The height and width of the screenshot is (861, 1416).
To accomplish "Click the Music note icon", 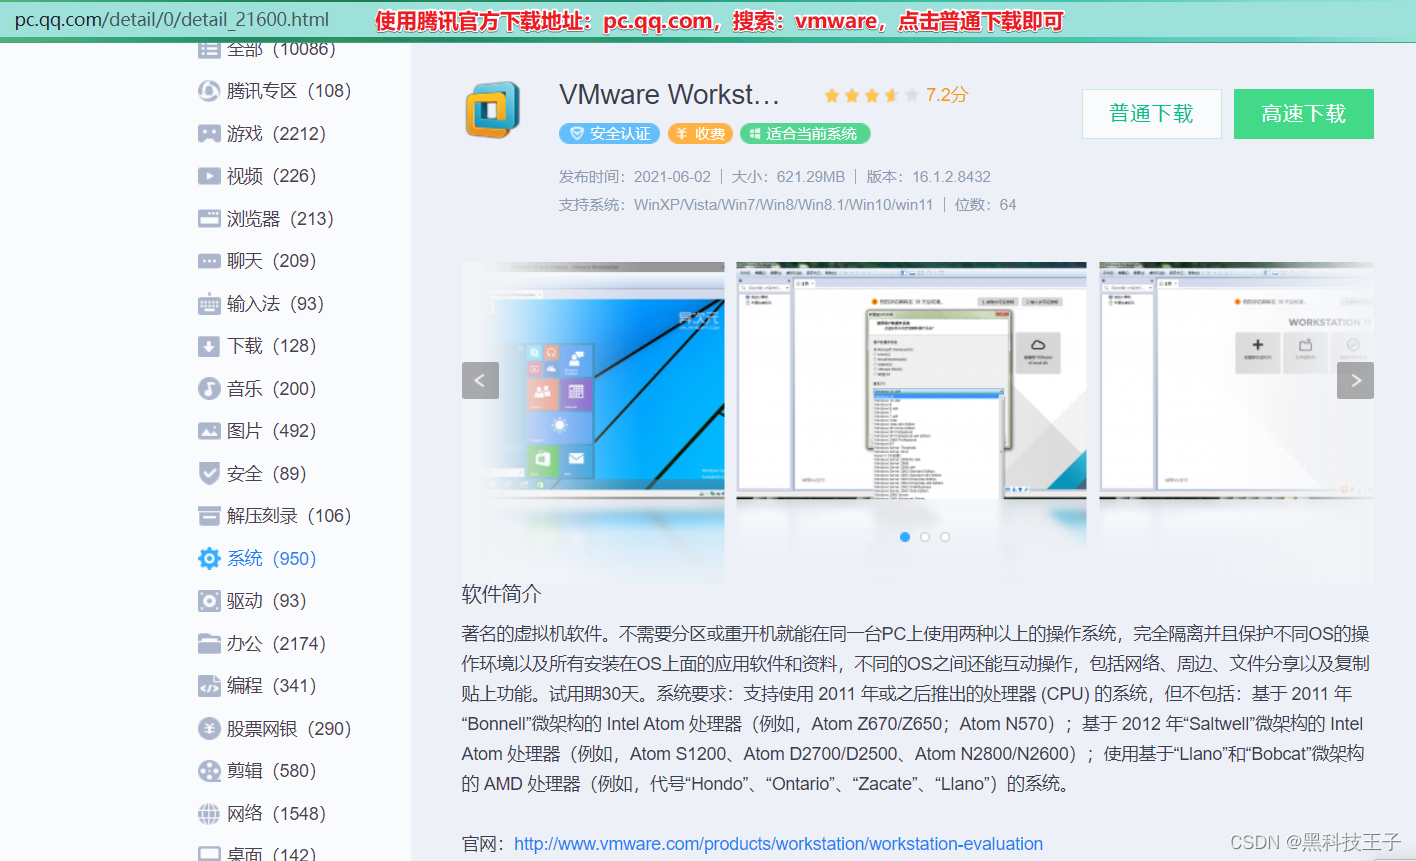I will [x=209, y=389].
